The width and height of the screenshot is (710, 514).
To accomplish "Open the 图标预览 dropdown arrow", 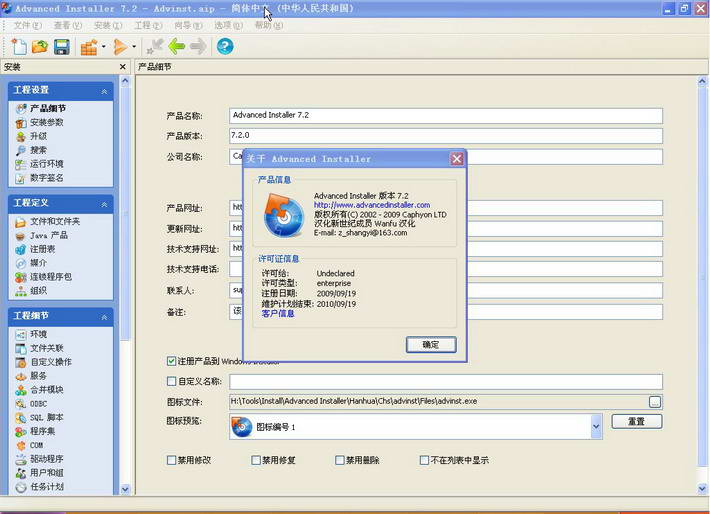I will 596,427.
